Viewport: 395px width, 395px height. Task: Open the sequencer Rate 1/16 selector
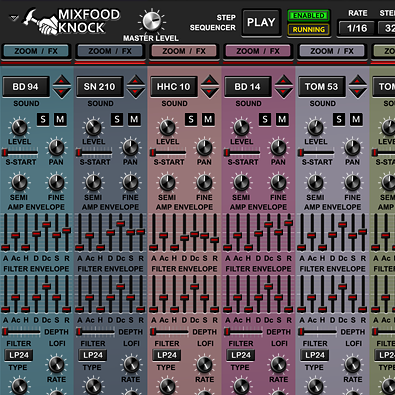(357, 28)
